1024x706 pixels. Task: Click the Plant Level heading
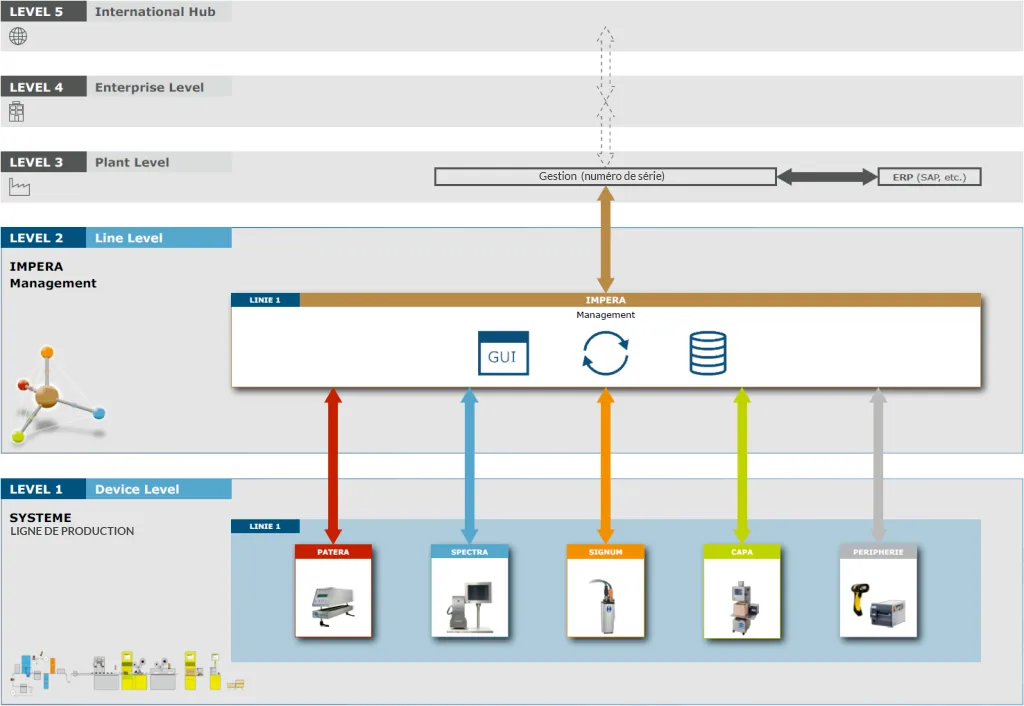[x=132, y=162]
